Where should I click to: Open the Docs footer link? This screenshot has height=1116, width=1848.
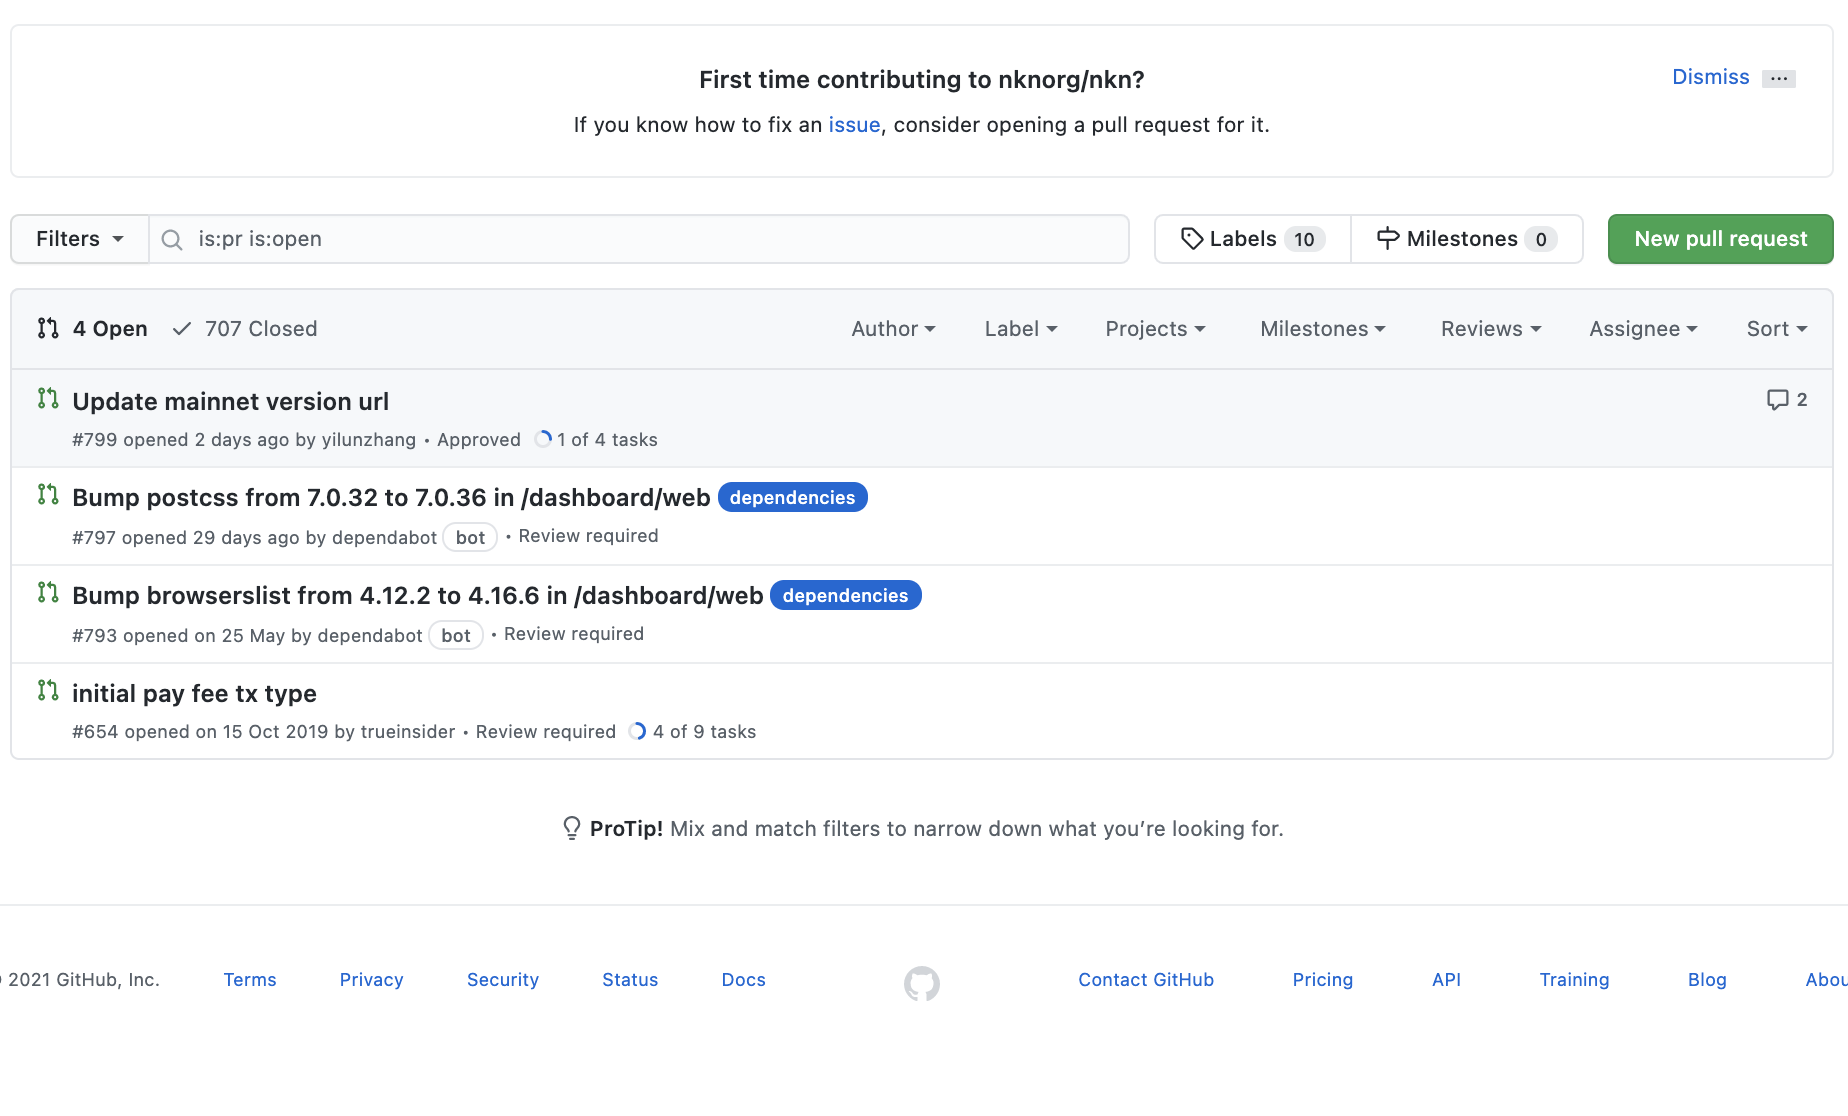tap(744, 980)
